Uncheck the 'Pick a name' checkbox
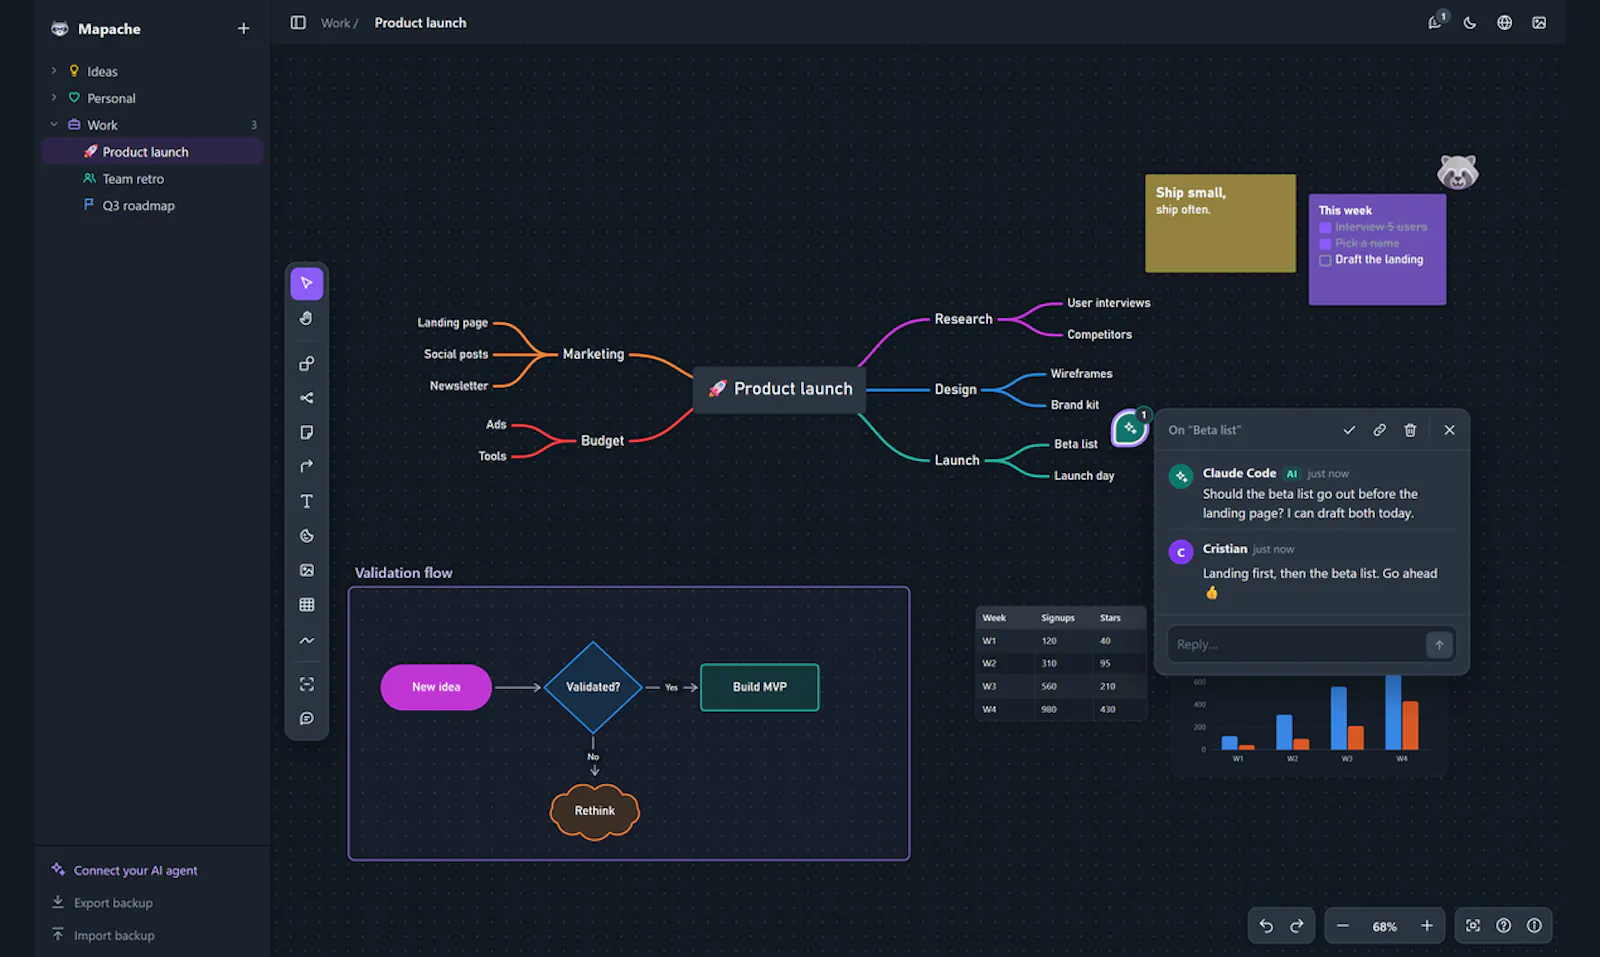The width and height of the screenshot is (1600, 957). tap(1325, 244)
